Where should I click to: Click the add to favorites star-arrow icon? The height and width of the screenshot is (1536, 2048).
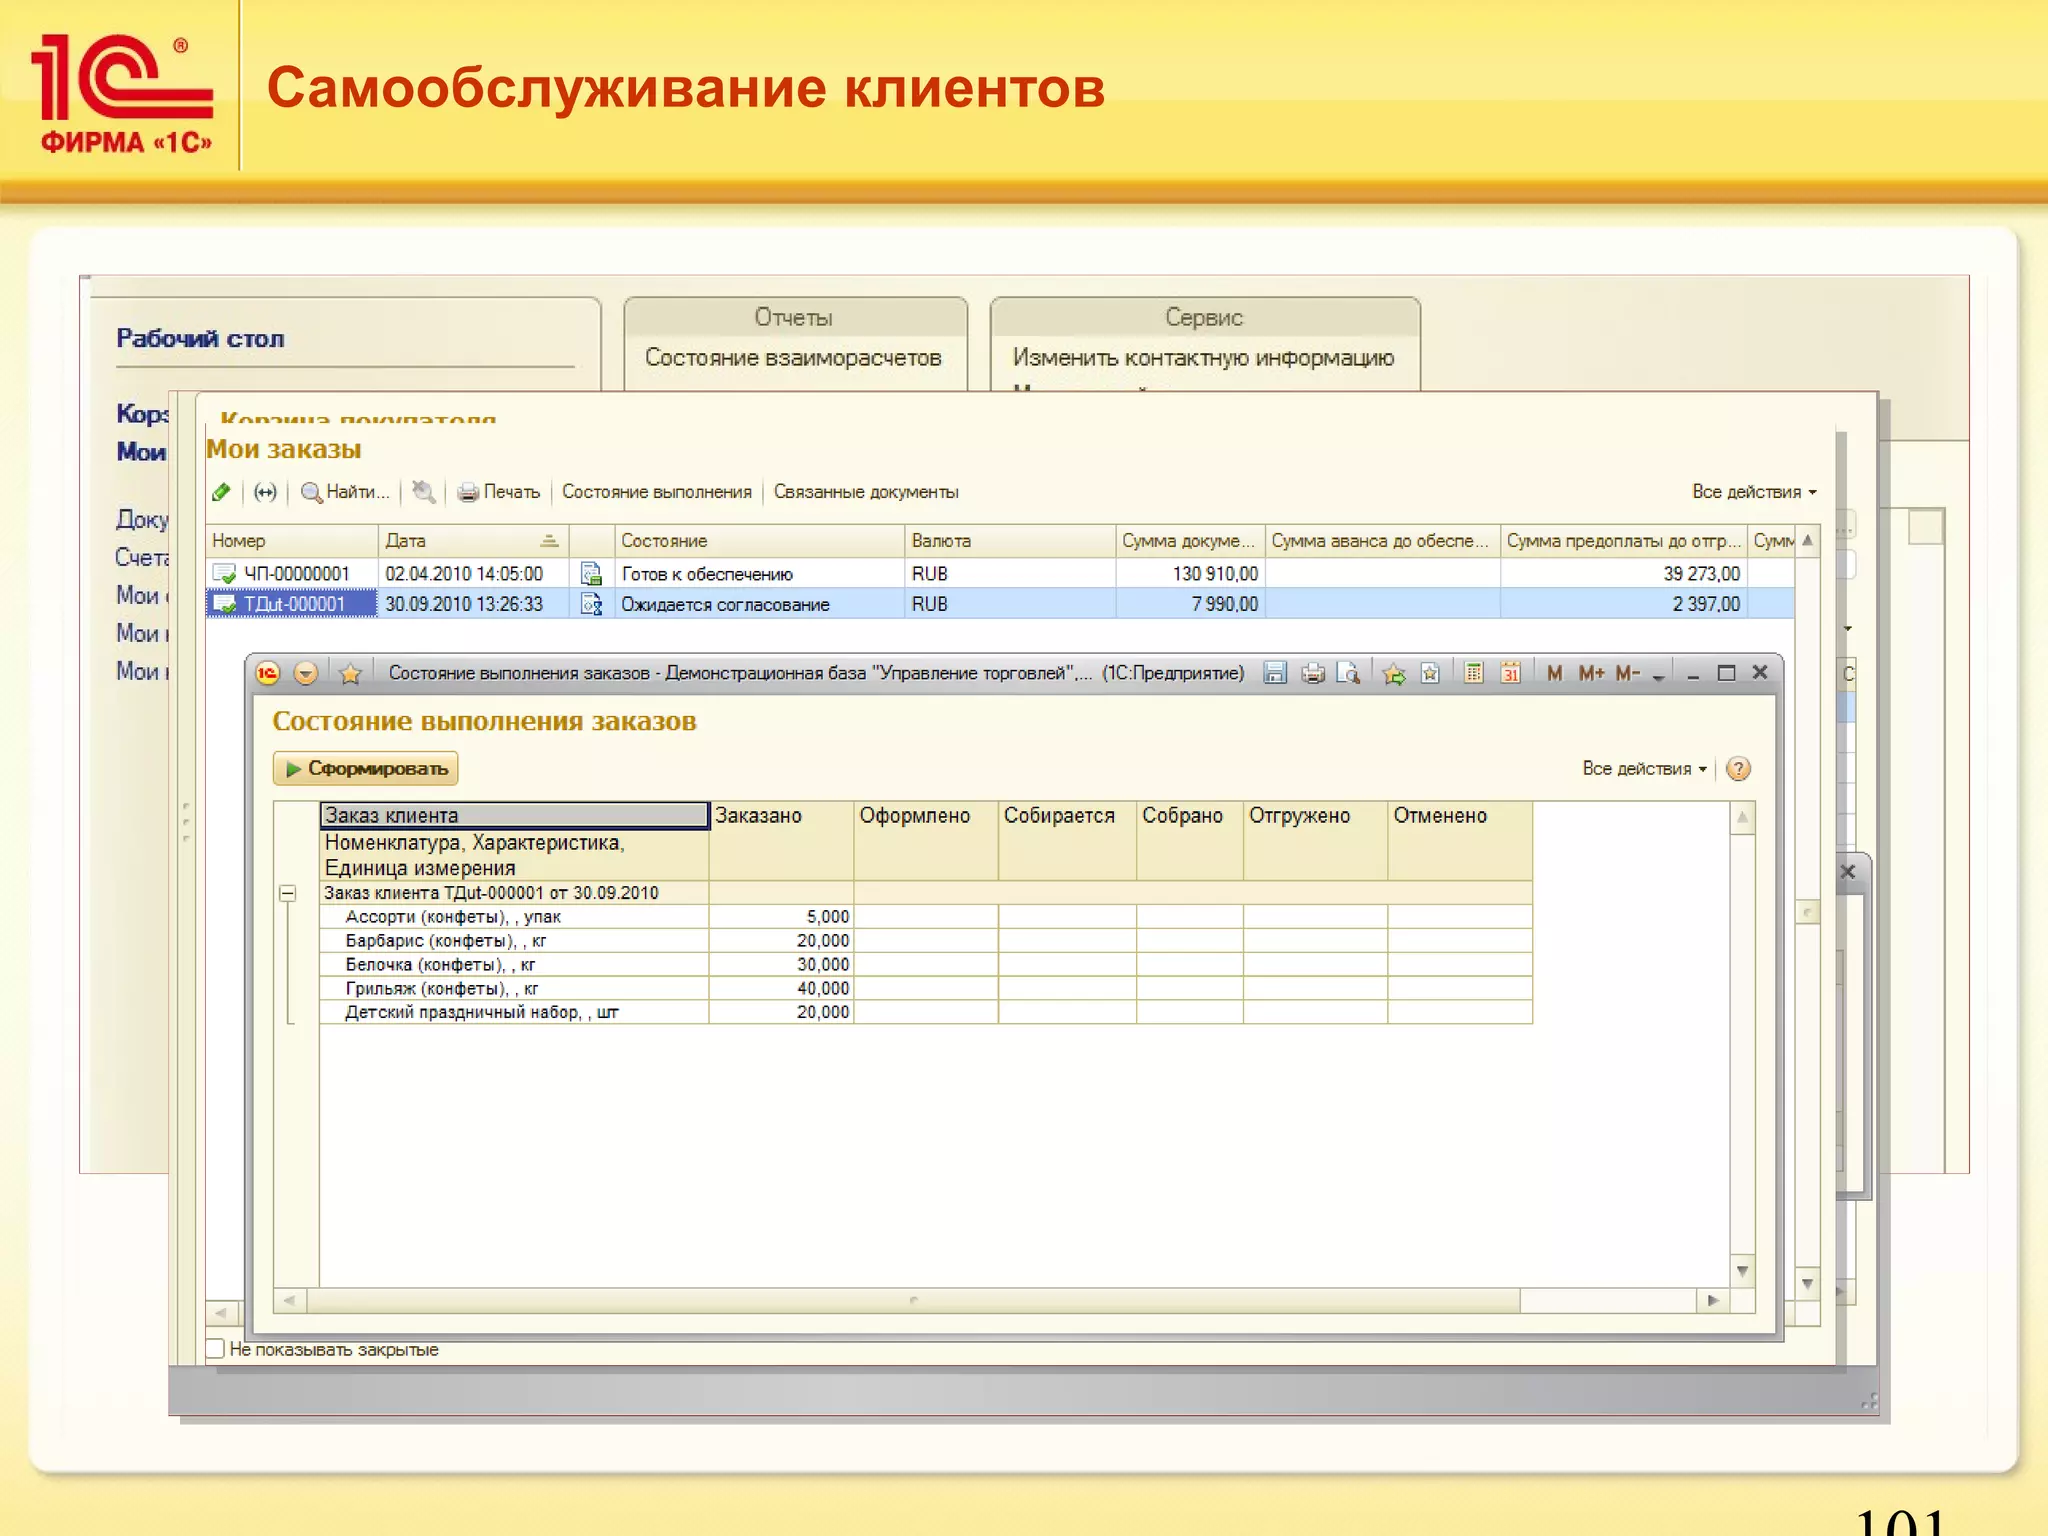tap(1393, 673)
